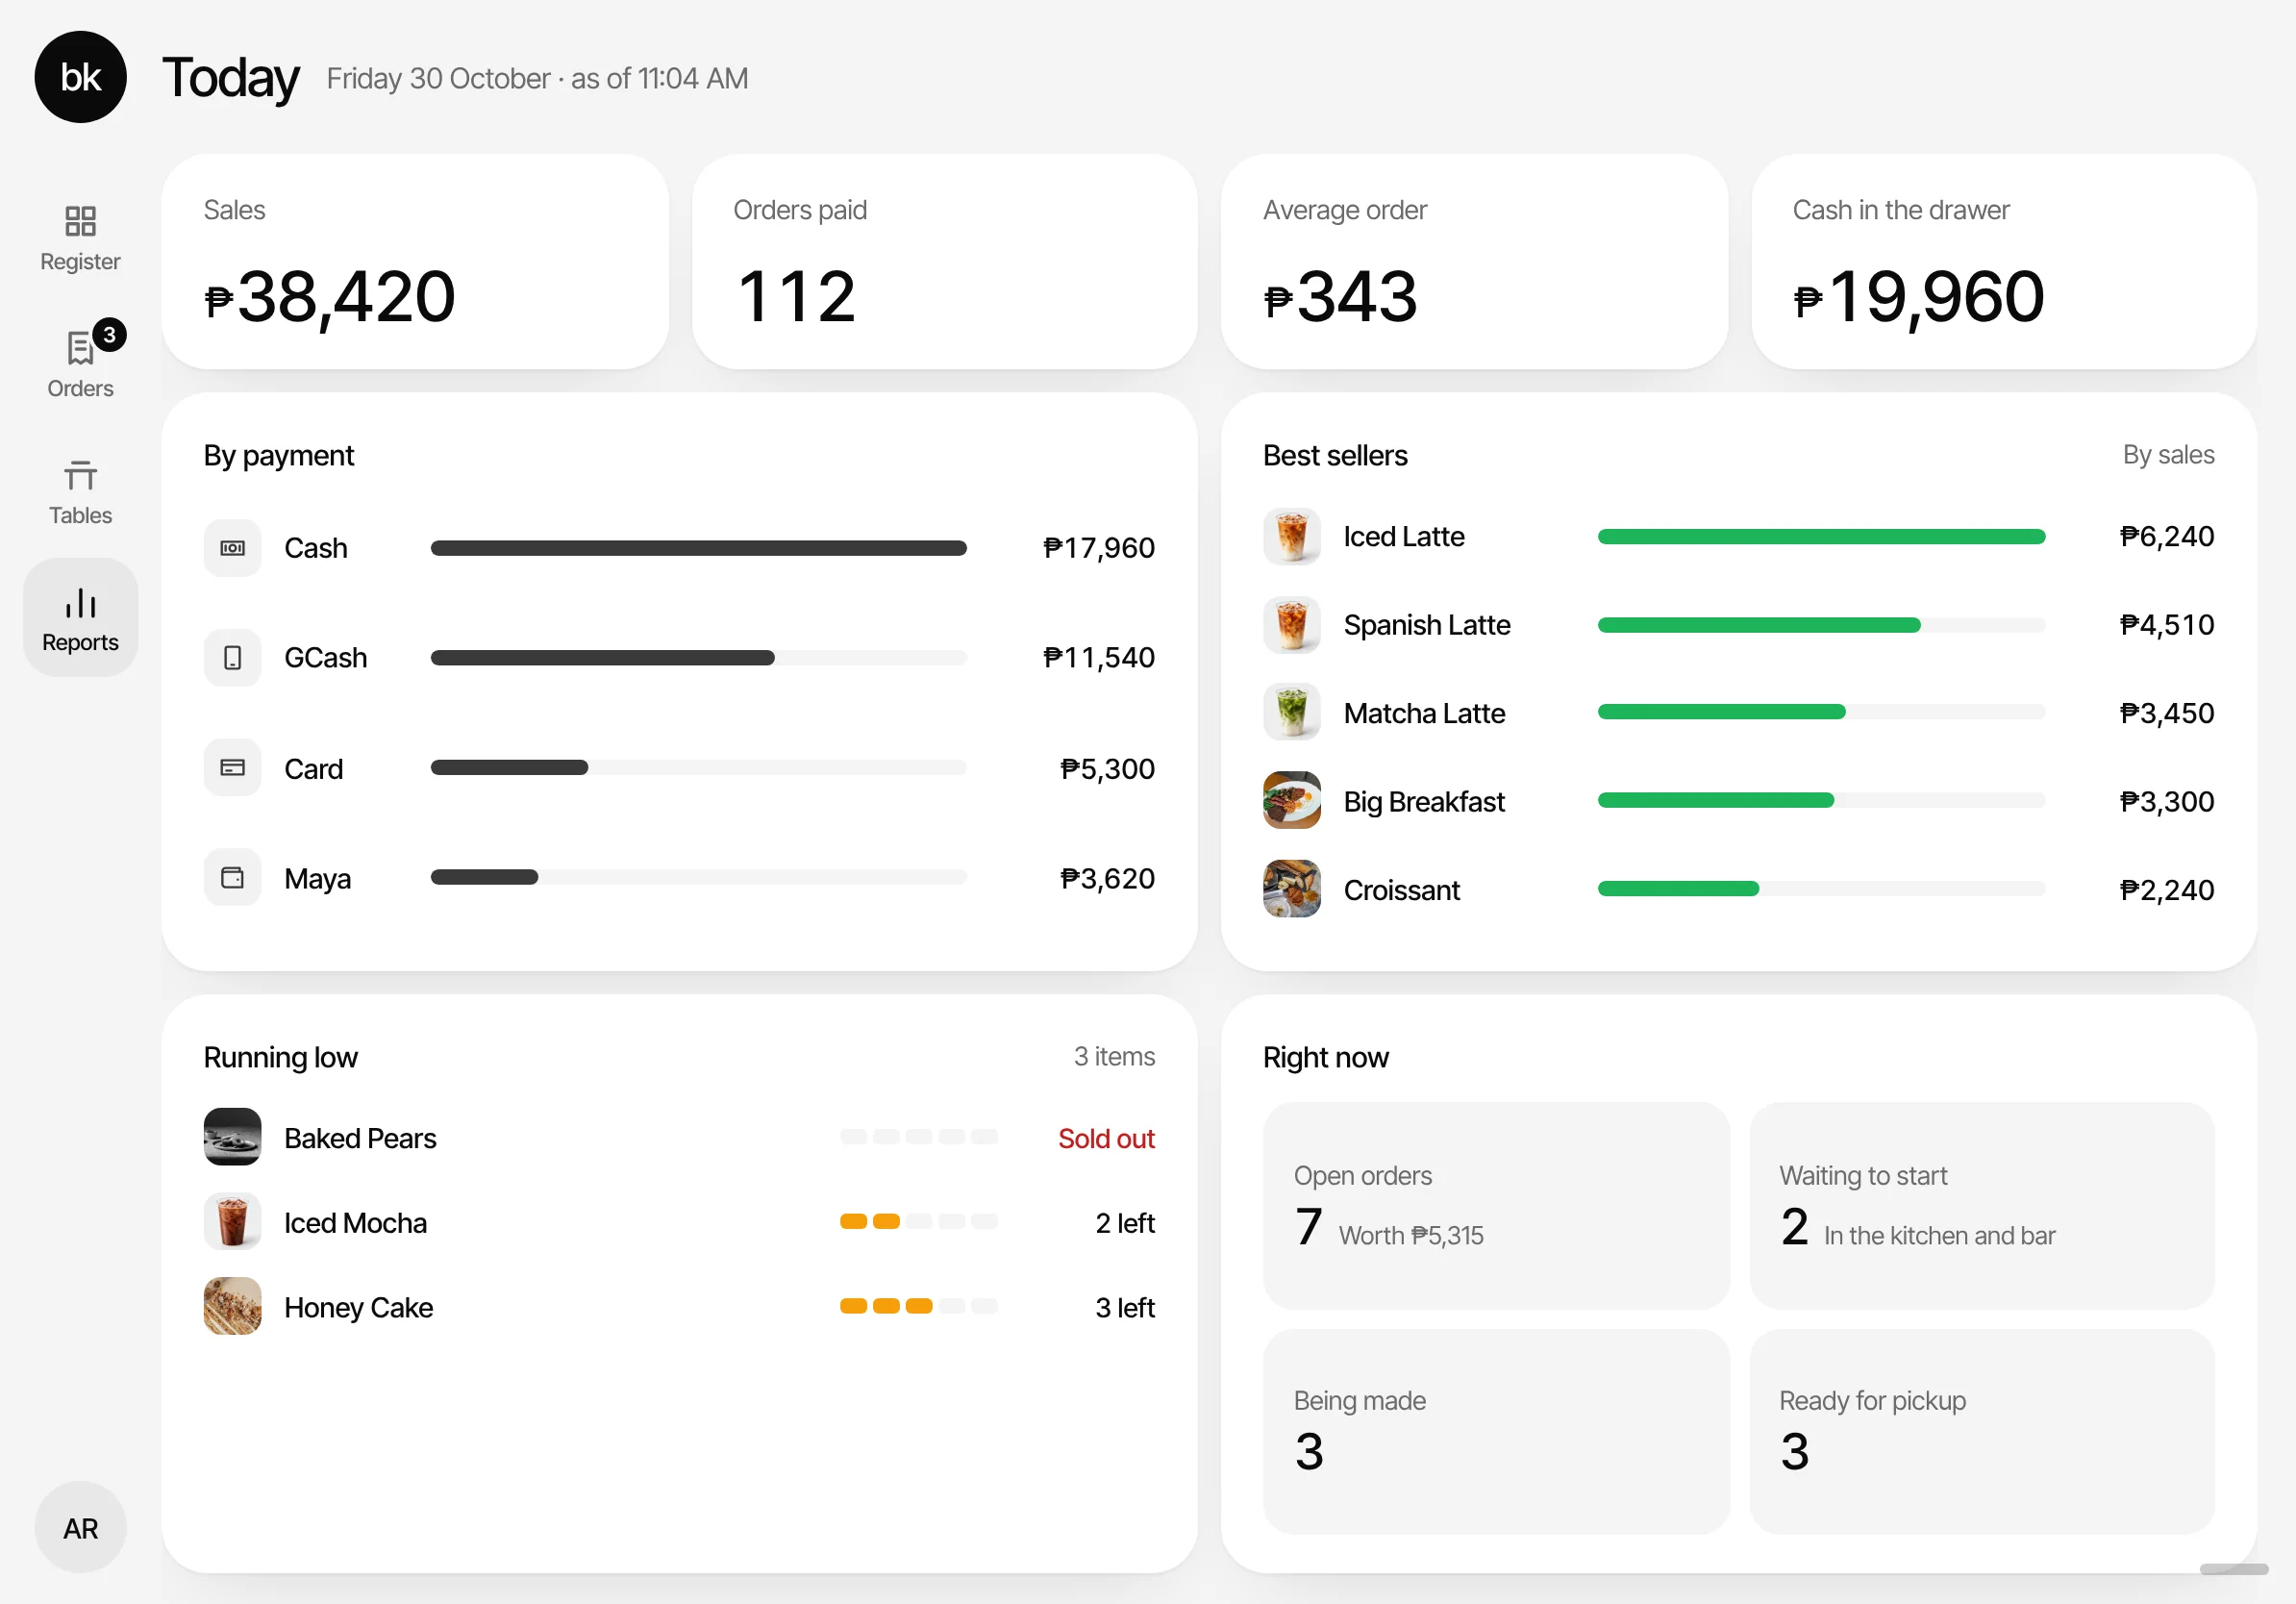Open the Waiting to start card

click(1982, 1206)
